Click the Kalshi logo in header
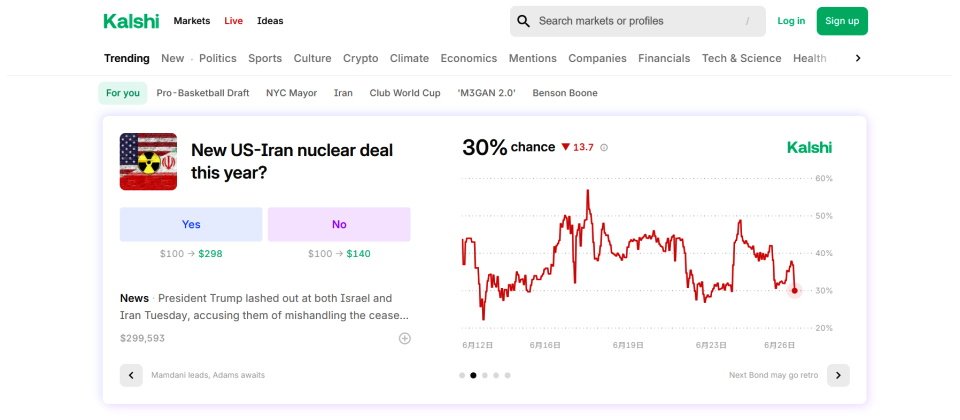Viewport: 960px width, 420px height. (x=130, y=21)
